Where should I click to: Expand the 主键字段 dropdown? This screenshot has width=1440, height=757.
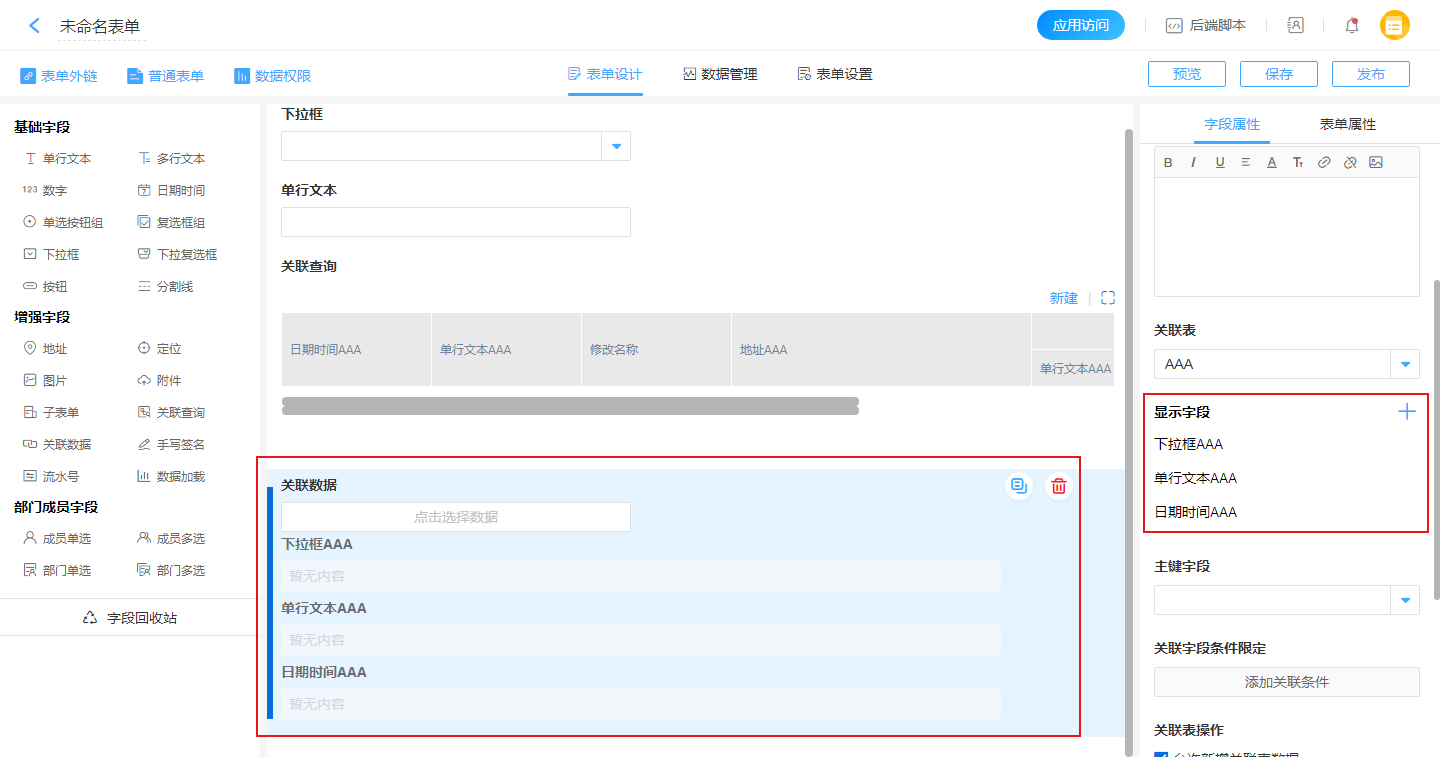click(1405, 600)
